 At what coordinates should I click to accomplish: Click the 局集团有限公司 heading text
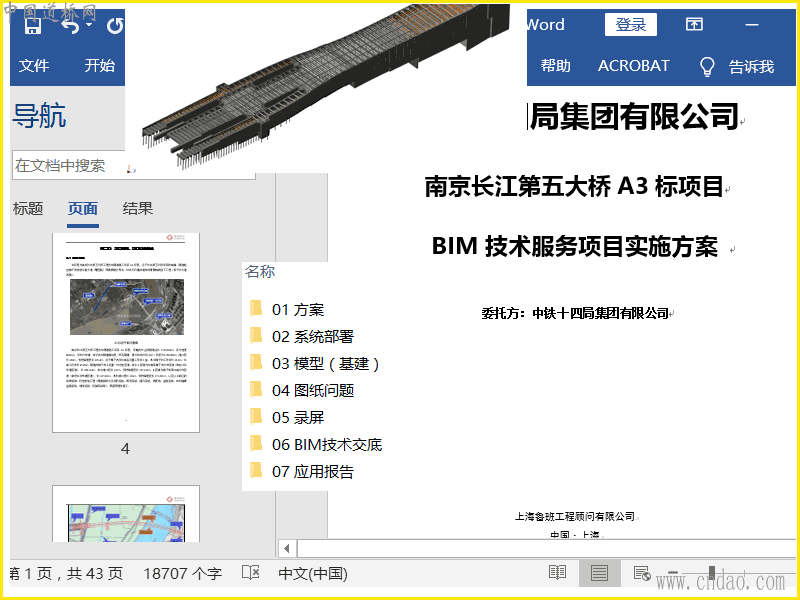pyautogui.click(x=634, y=116)
